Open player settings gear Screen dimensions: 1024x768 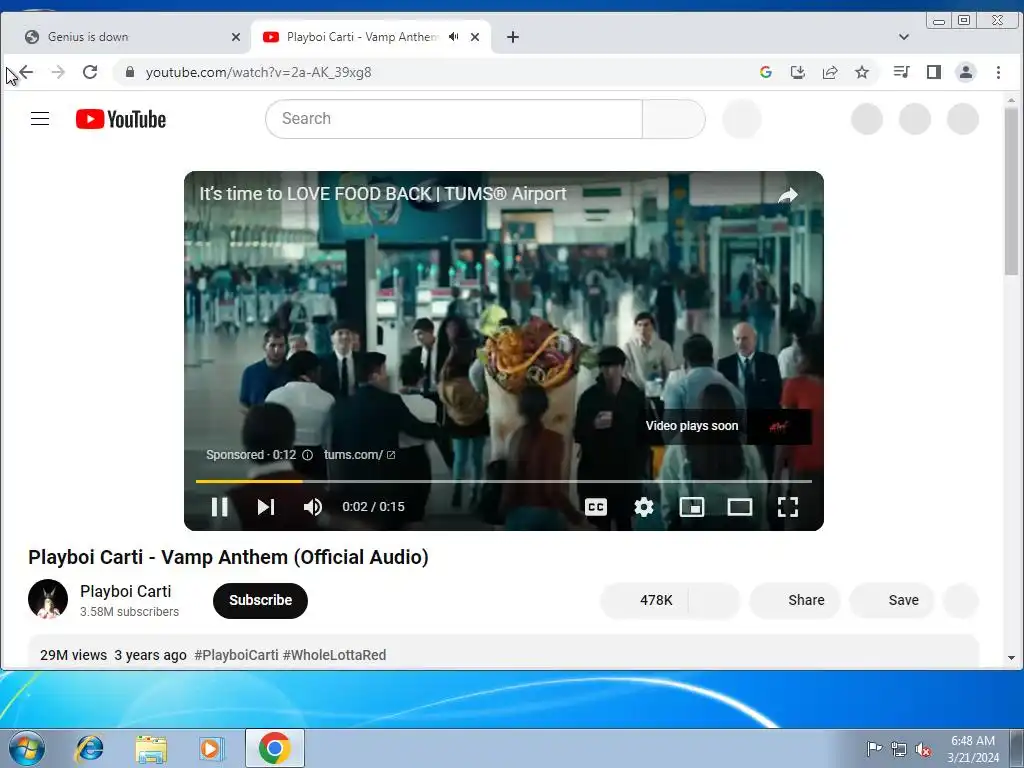pos(644,507)
